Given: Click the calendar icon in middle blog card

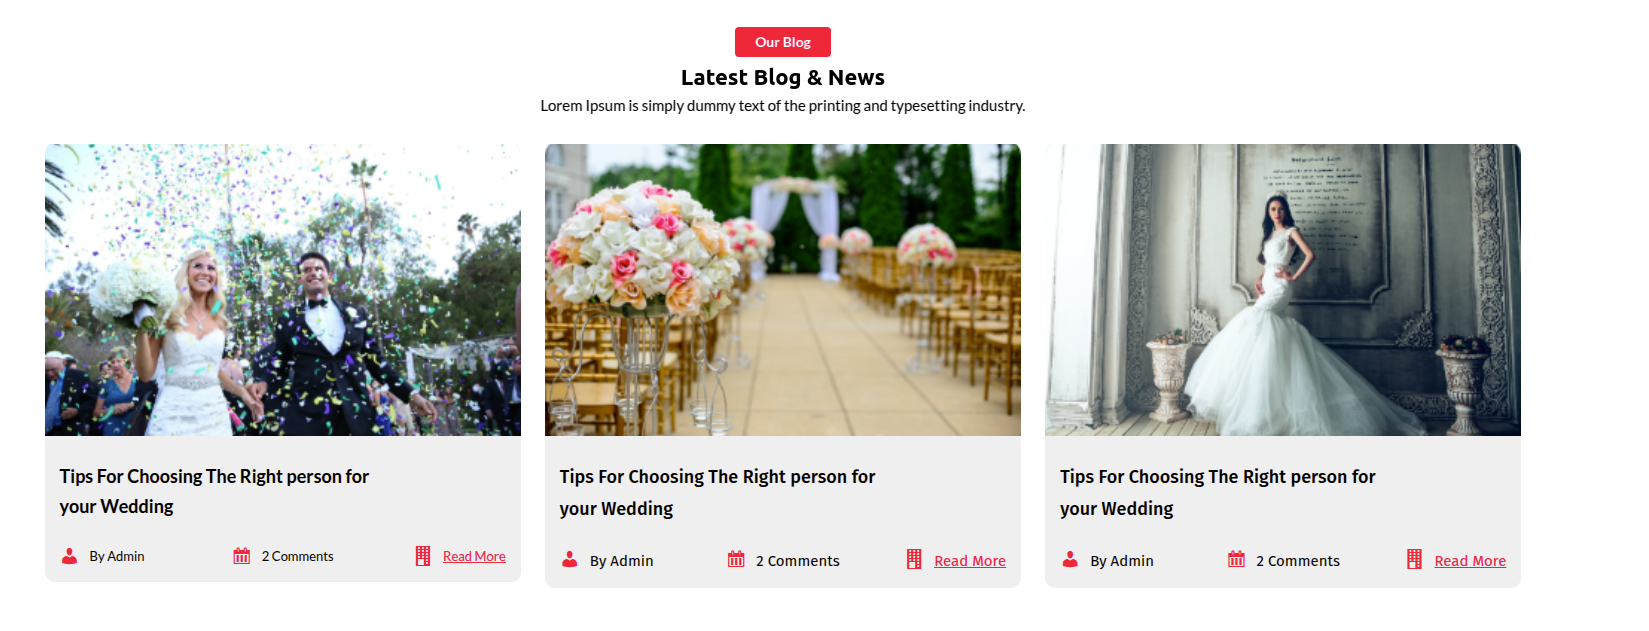Looking at the screenshot, I should point(736,560).
